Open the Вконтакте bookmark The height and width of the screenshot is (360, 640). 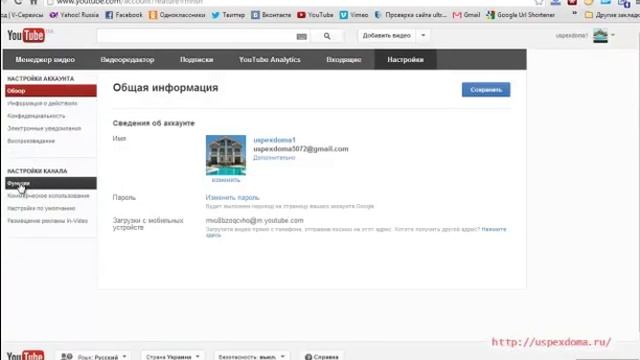click(271, 15)
